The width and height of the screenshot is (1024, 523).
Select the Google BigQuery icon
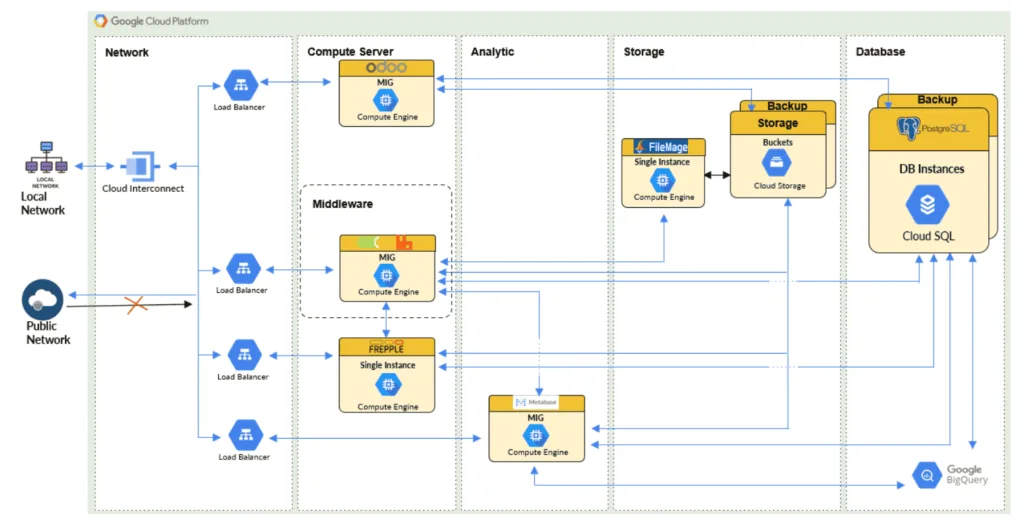point(927,476)
